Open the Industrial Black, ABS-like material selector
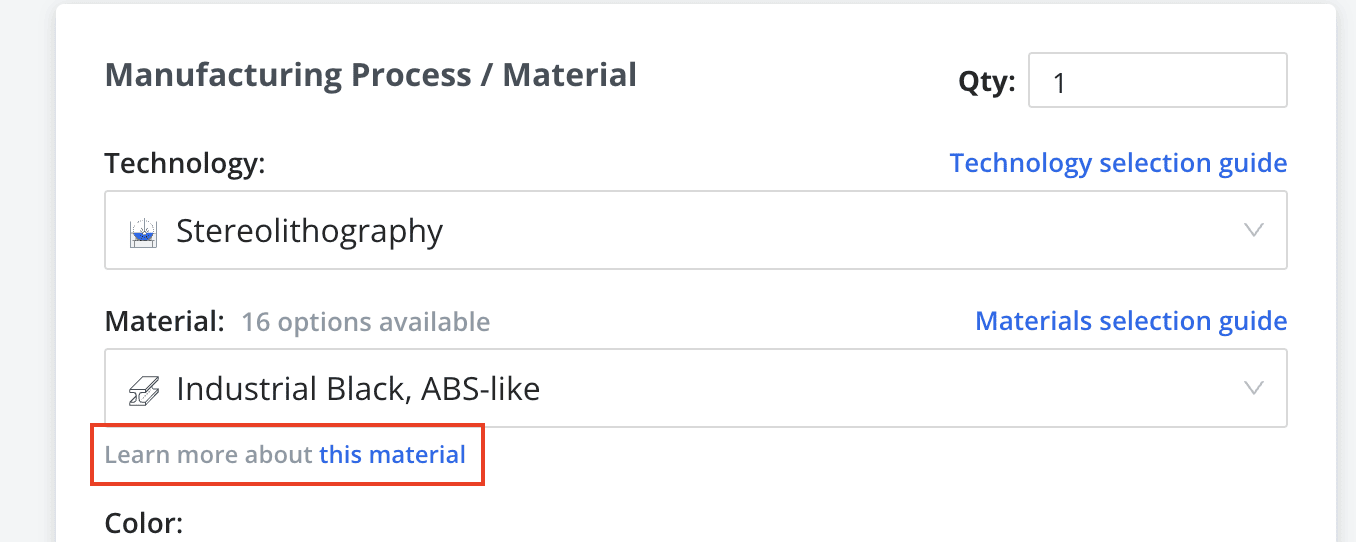 tap(695, 388)
